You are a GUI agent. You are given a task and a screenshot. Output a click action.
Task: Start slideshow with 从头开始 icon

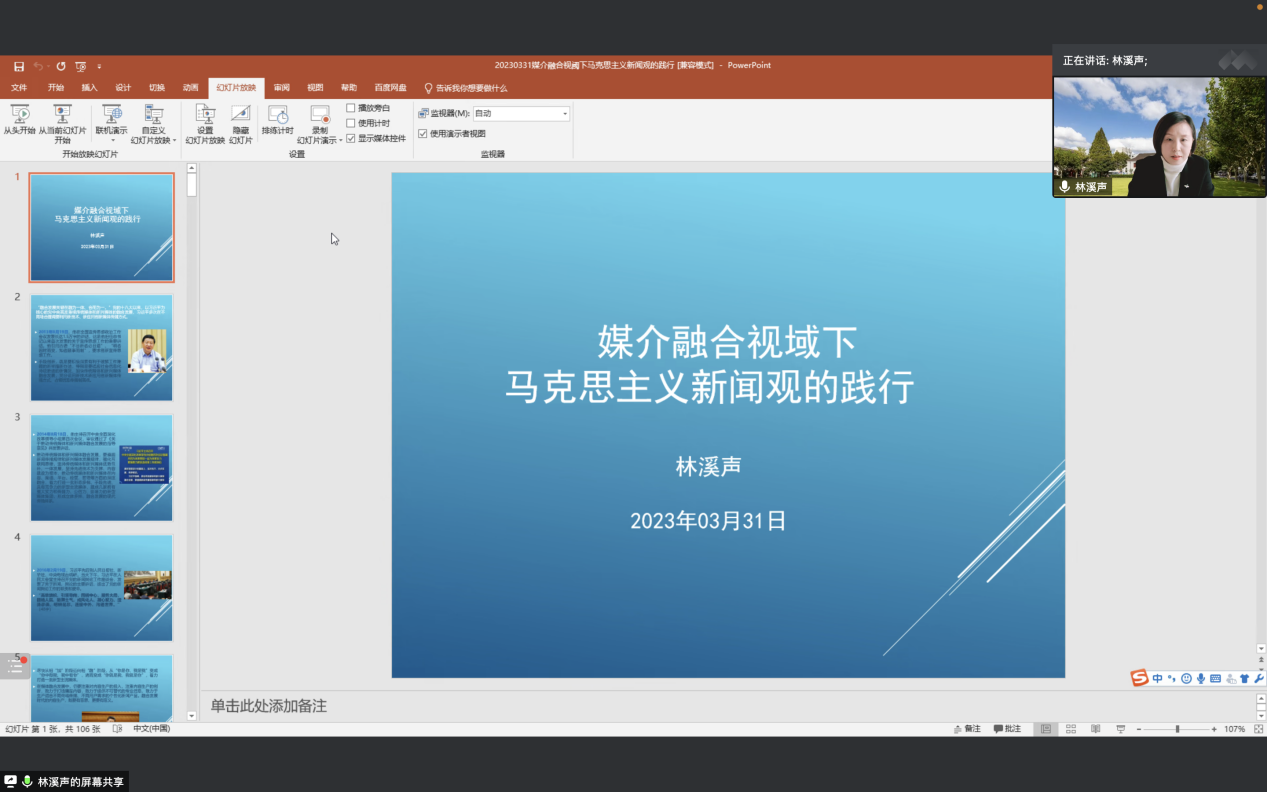(x=19, y=115)
